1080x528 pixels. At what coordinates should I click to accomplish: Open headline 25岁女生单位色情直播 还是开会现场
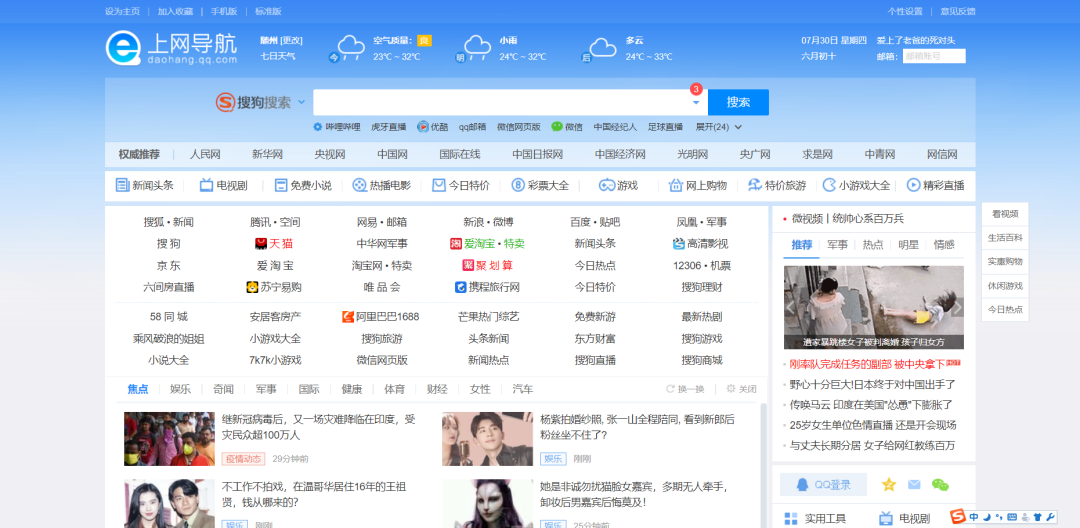873,425
